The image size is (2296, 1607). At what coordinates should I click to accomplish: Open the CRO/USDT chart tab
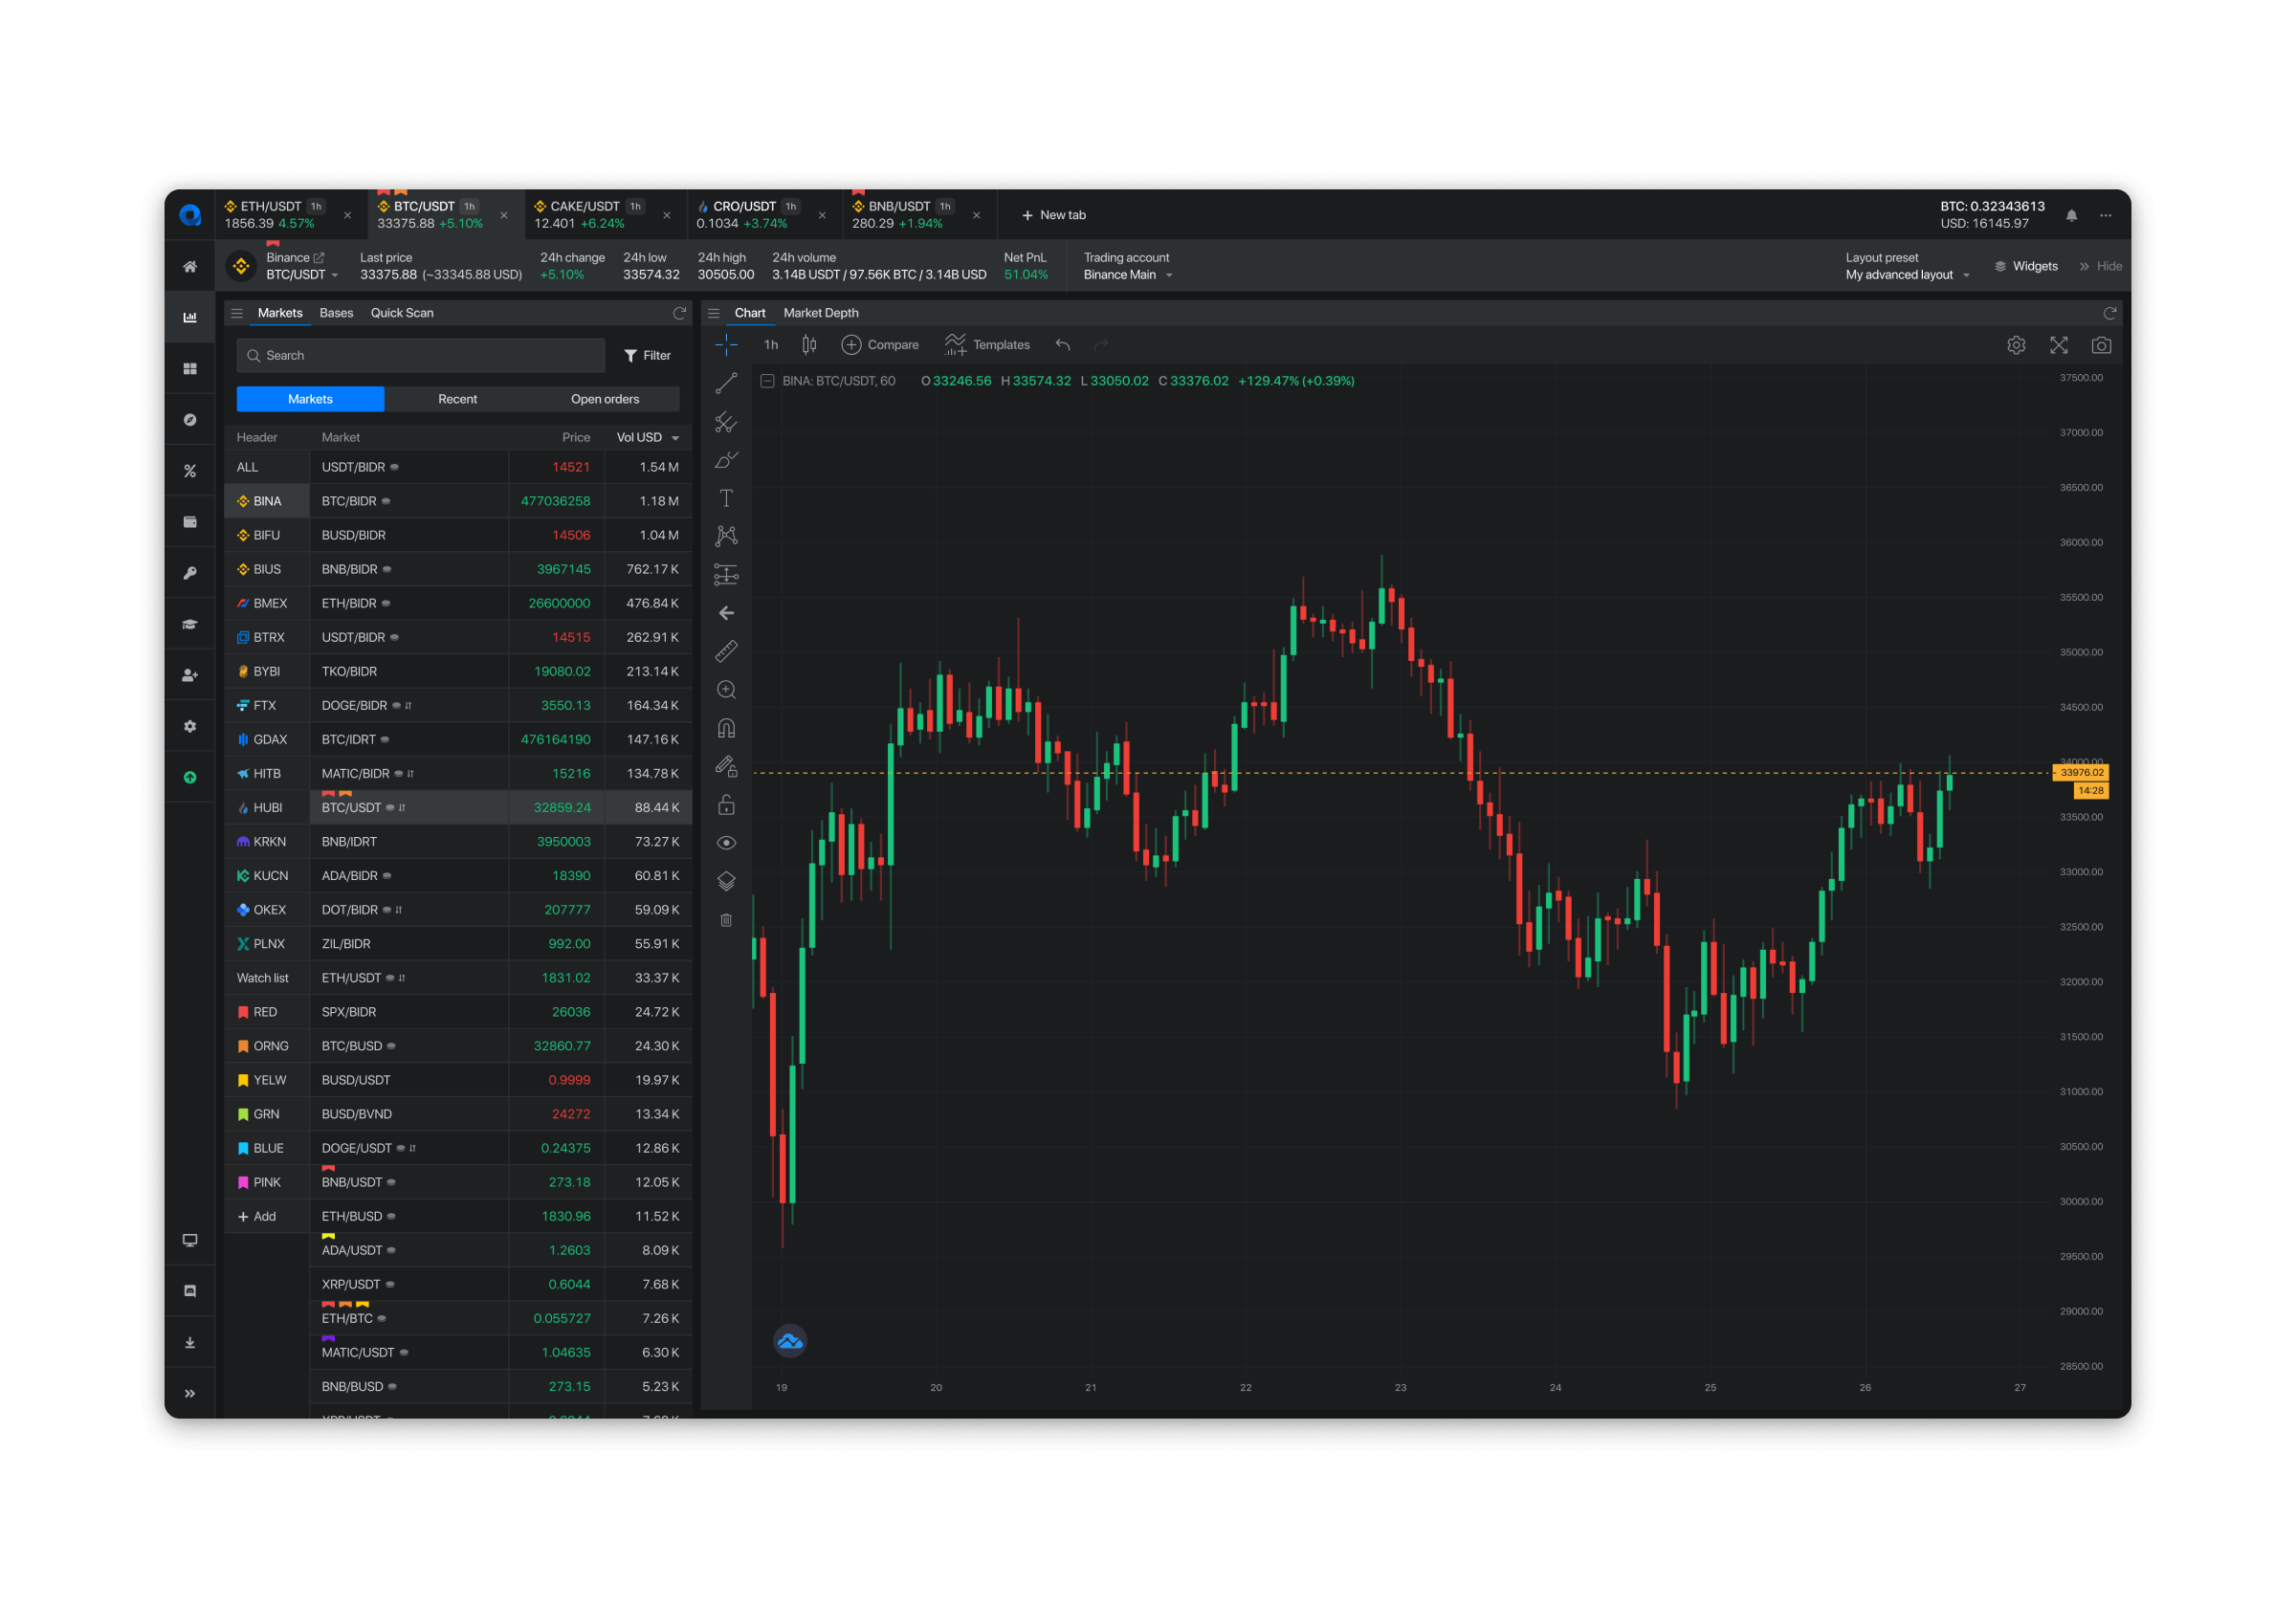(x=764, y=215)
